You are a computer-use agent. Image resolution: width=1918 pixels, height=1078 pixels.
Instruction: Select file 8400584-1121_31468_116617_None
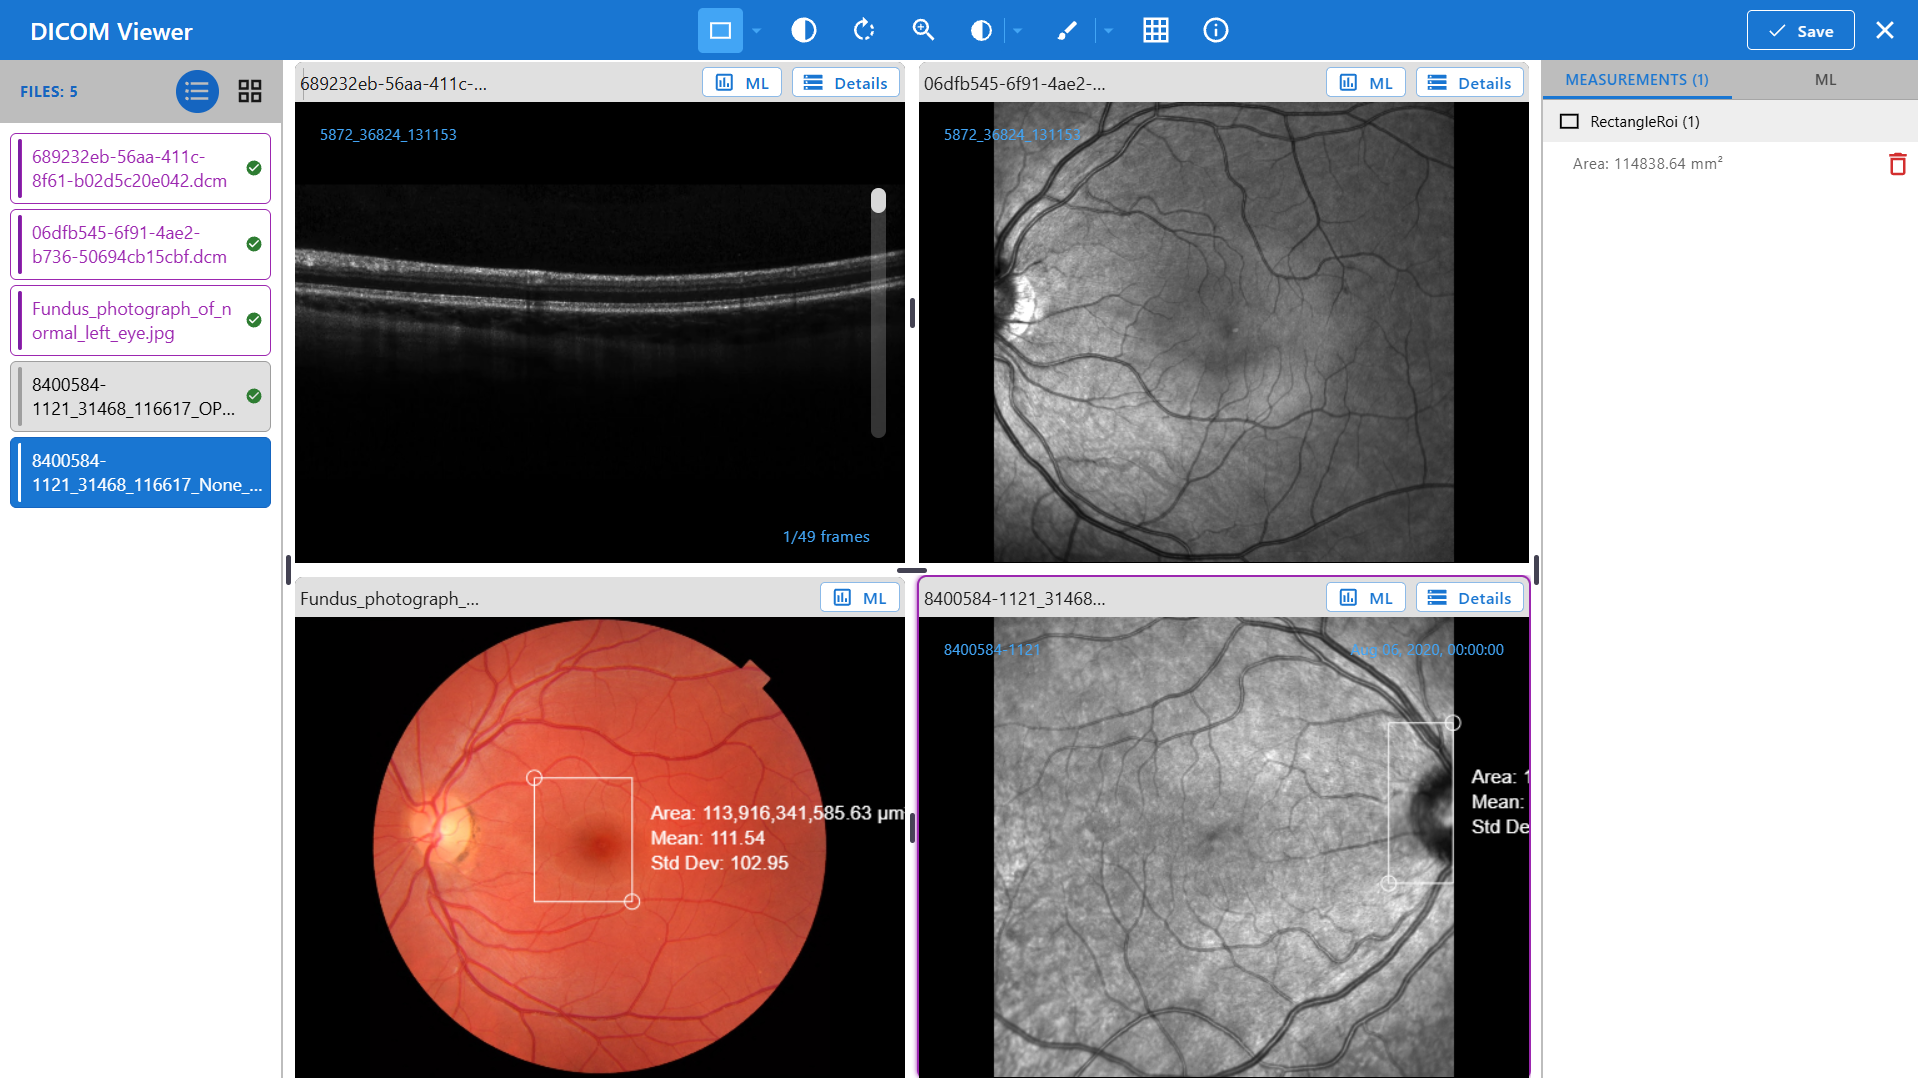(140, 473)
